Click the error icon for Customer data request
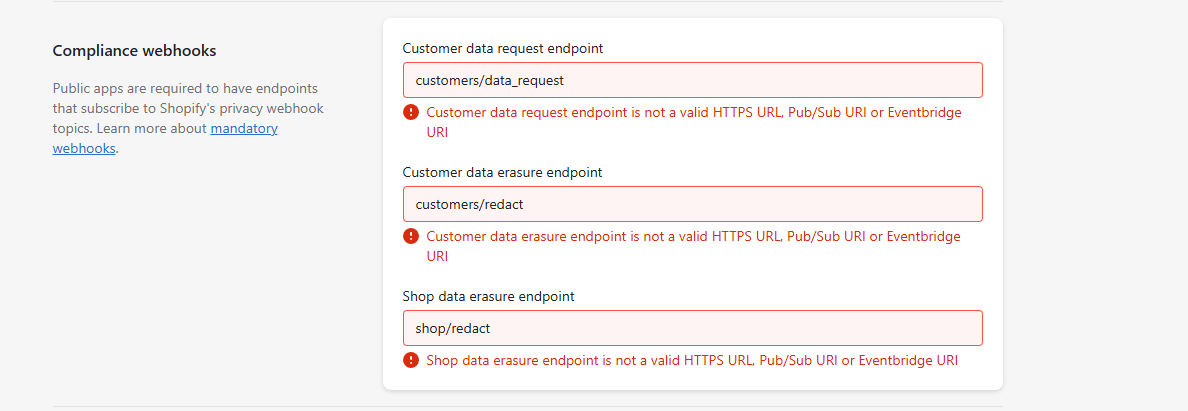Viewport: 1188px width, 411px height. pos(411,112)
